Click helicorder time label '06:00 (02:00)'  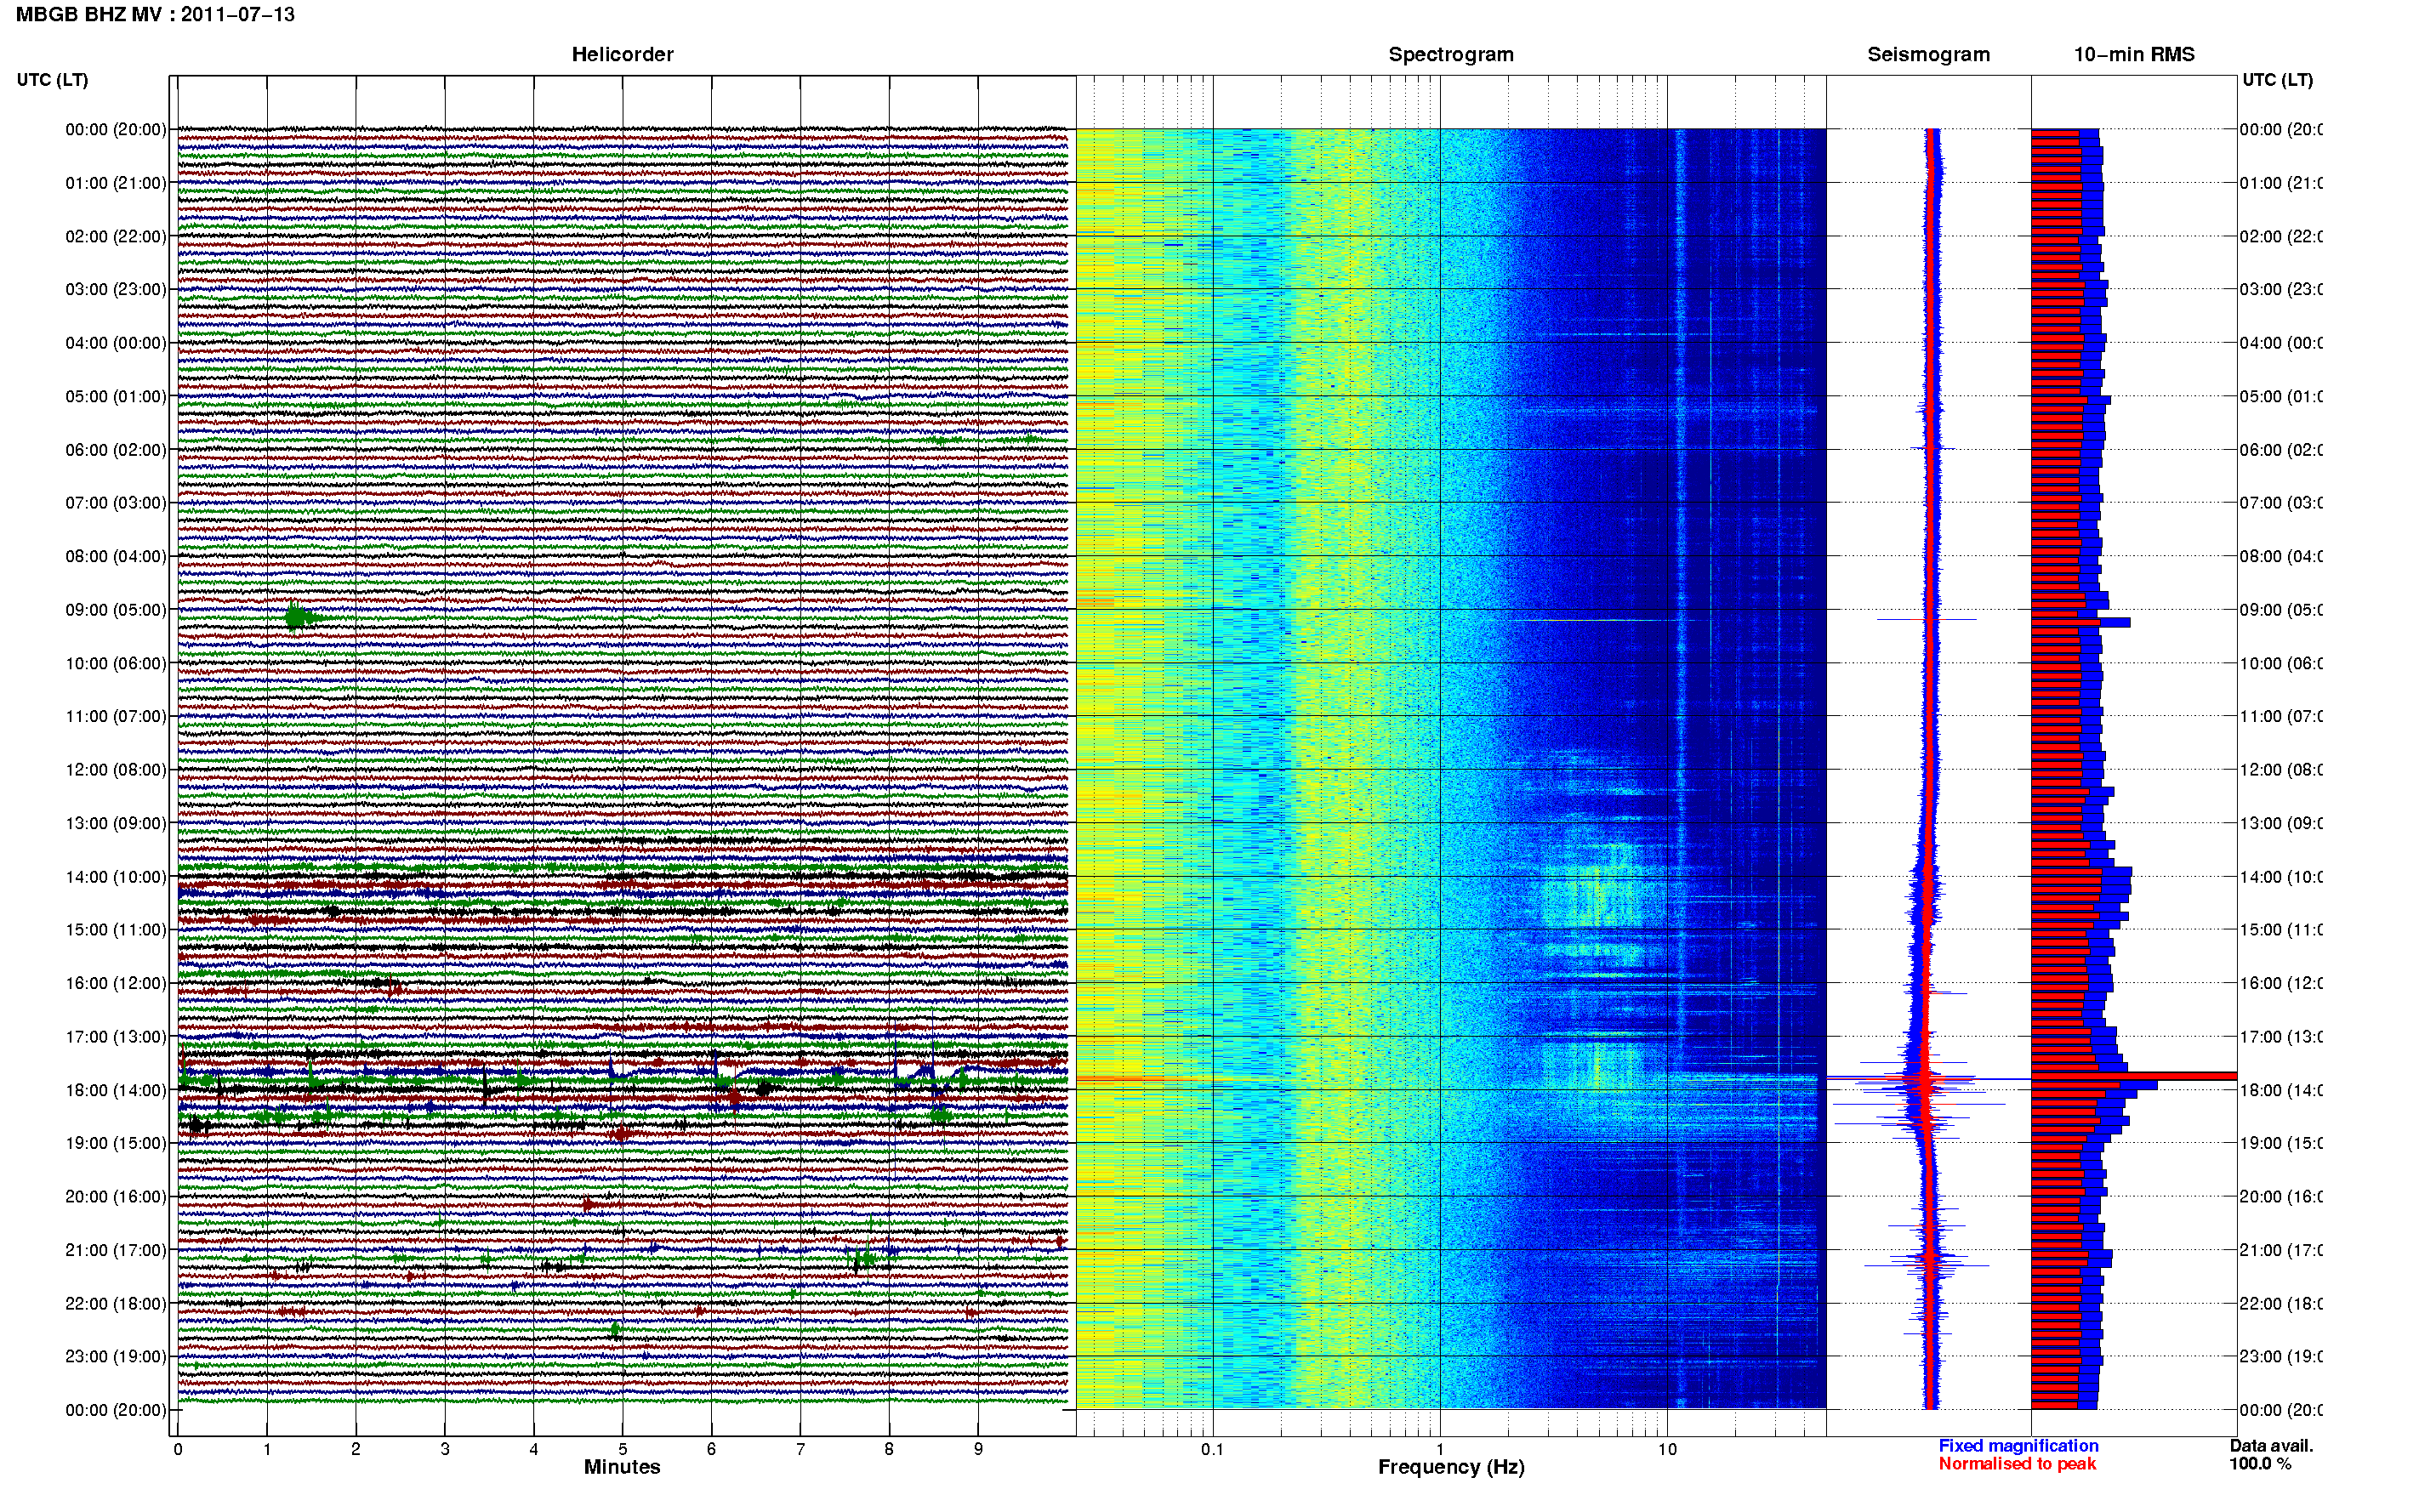click(x=116, y=450)
